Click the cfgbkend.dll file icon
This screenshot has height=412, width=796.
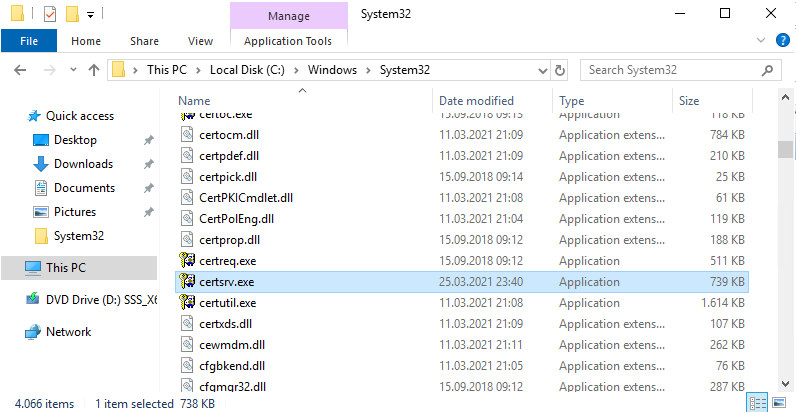[x=188, y=365]
